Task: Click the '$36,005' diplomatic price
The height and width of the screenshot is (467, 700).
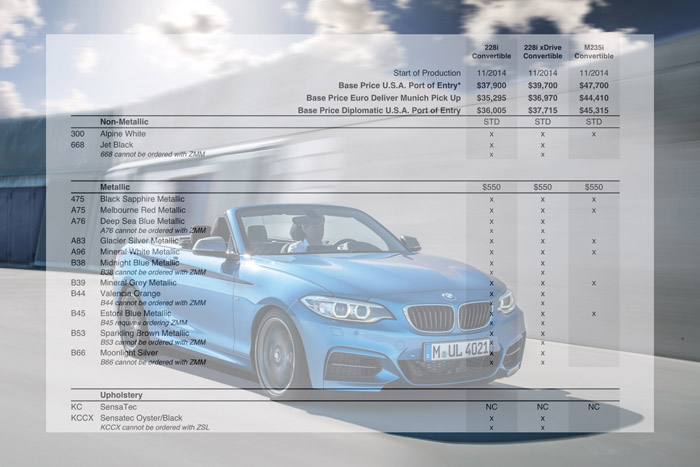Action: [x=491, y=110]
